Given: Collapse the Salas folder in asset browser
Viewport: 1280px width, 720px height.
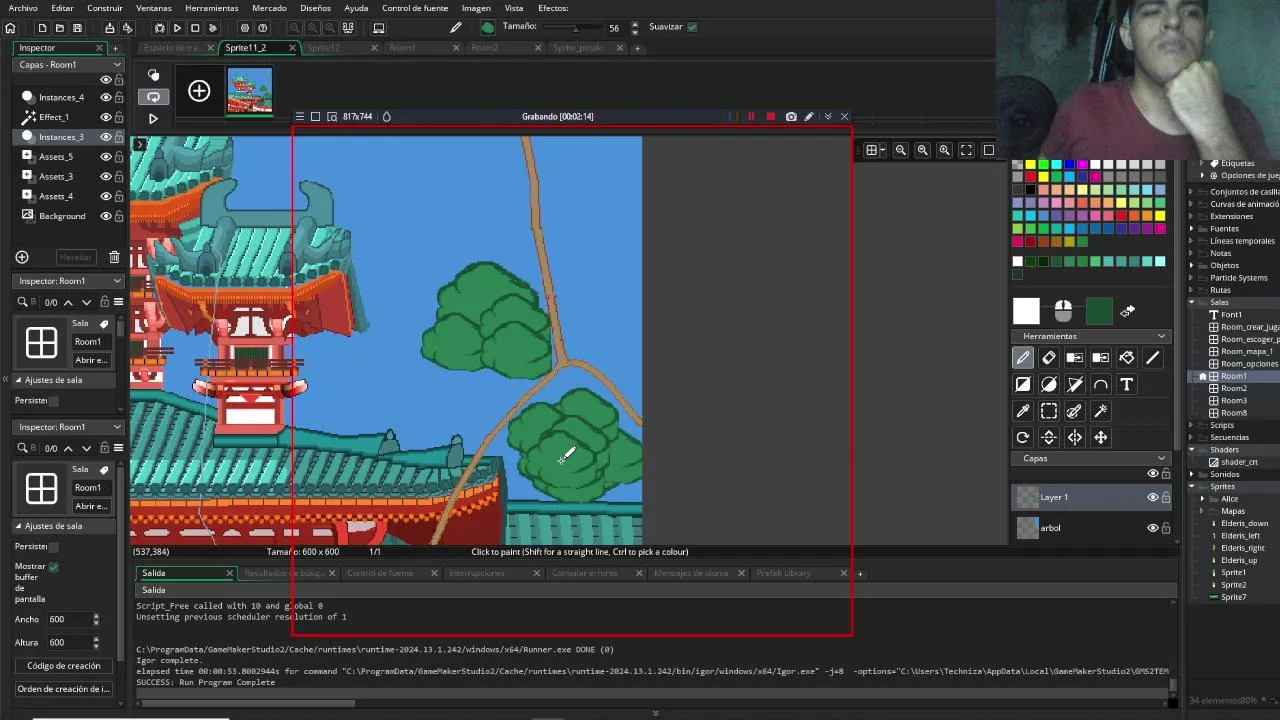Looking at the screenshot, I should [x=1192, y=302].
